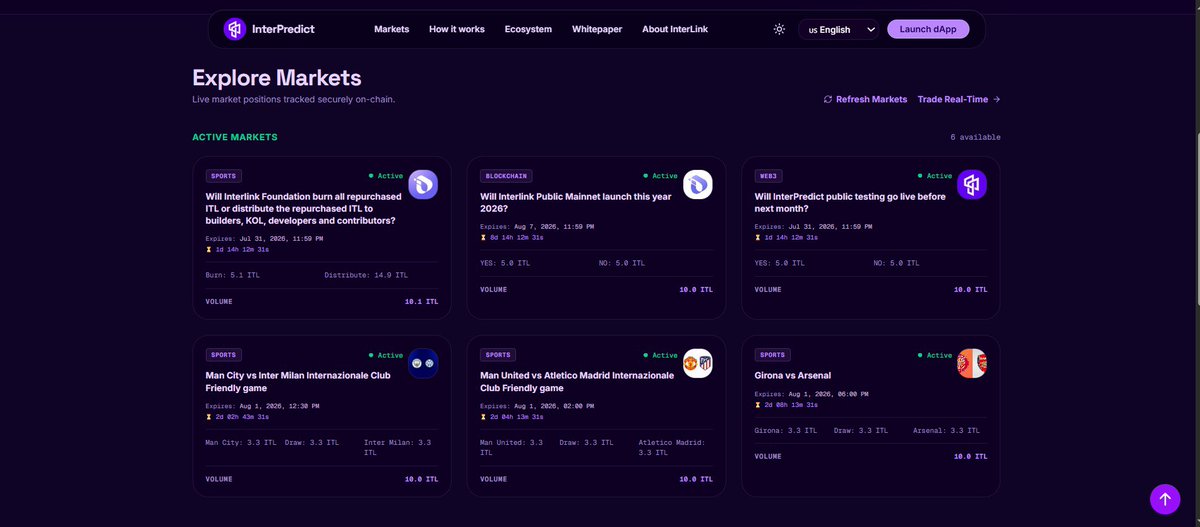Click the ACTIVE MARKETS heading
This screenshot has width=1200, height=527.
(x=235, y=137)
